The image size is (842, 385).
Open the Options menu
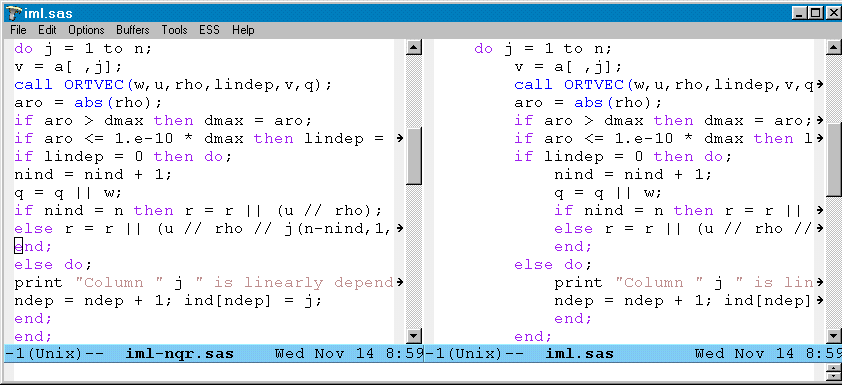pyautogui.click(x=86, y=30)
